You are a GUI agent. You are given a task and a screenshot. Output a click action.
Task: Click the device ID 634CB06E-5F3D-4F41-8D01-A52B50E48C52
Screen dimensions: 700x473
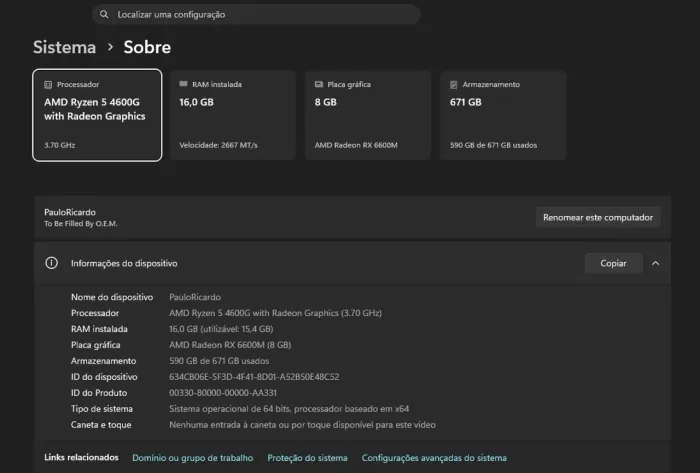tap(254, 377)
